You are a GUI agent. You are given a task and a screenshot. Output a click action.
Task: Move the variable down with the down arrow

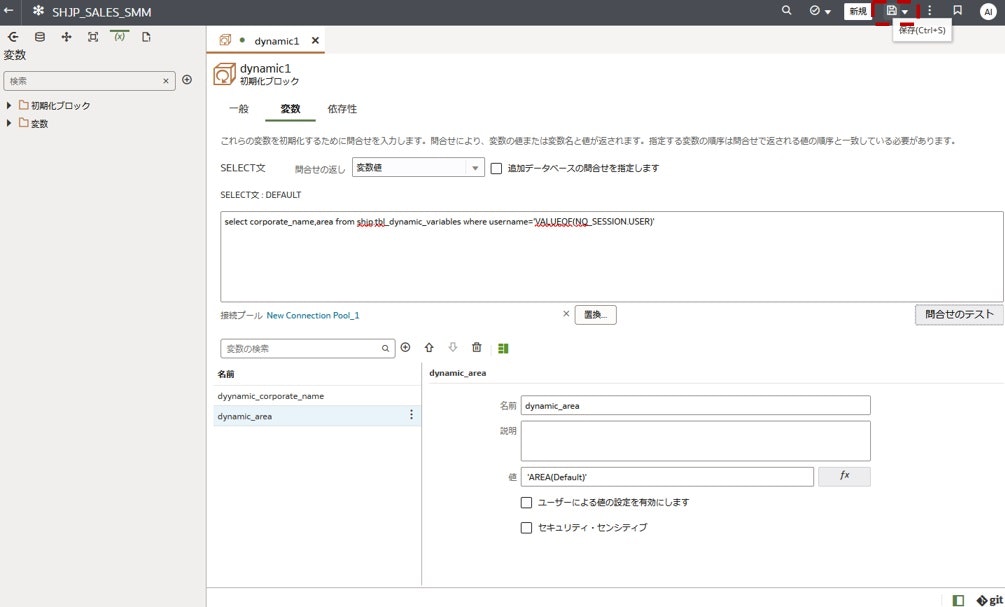(453, 347)
